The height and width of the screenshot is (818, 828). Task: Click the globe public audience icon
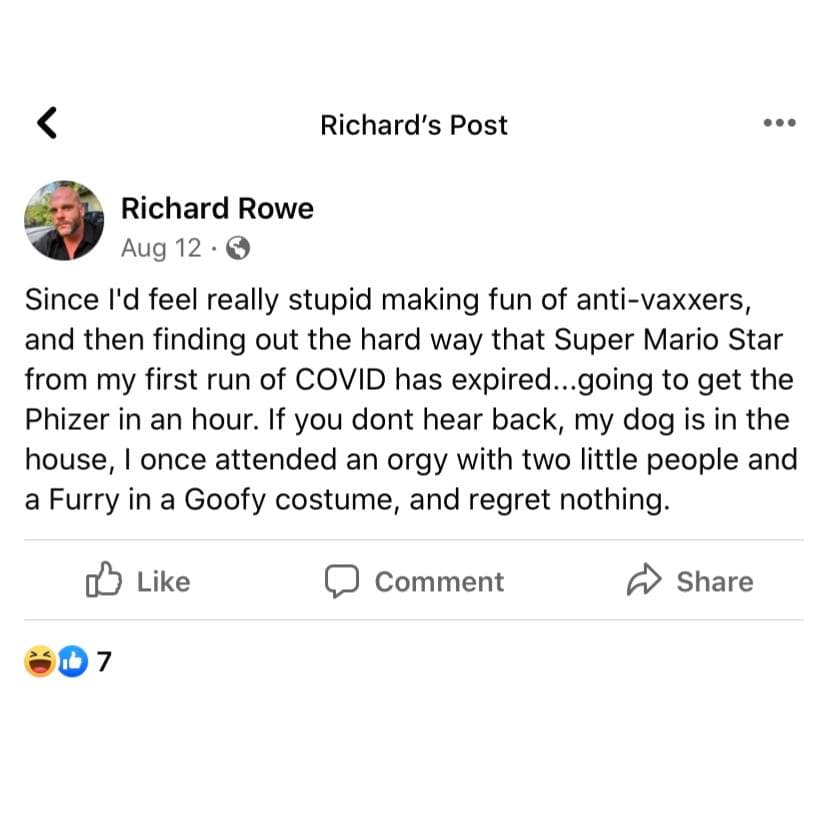coord(238,248)
